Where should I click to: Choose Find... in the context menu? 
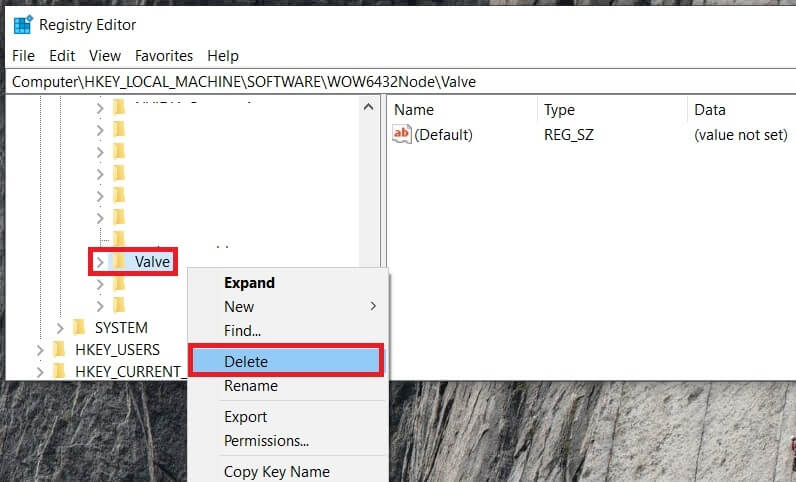click(242, 331)
